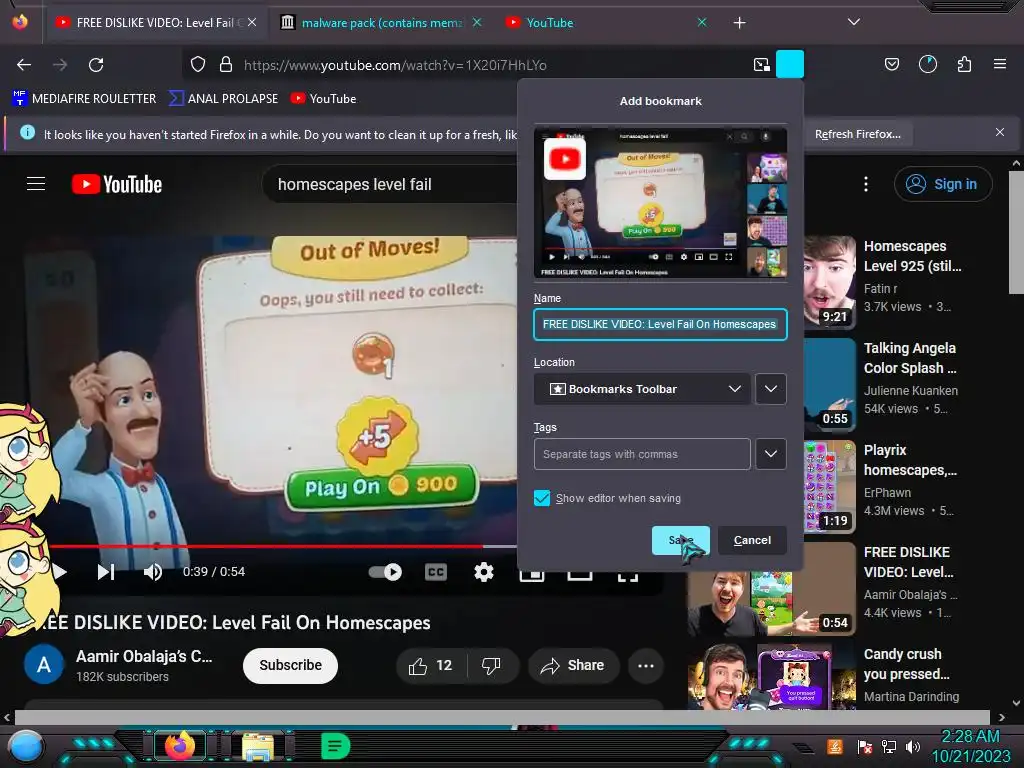Click the bookmark Name text field
Image resolution: width=1024 pixels, height=768 pixels.
(660, 325)
